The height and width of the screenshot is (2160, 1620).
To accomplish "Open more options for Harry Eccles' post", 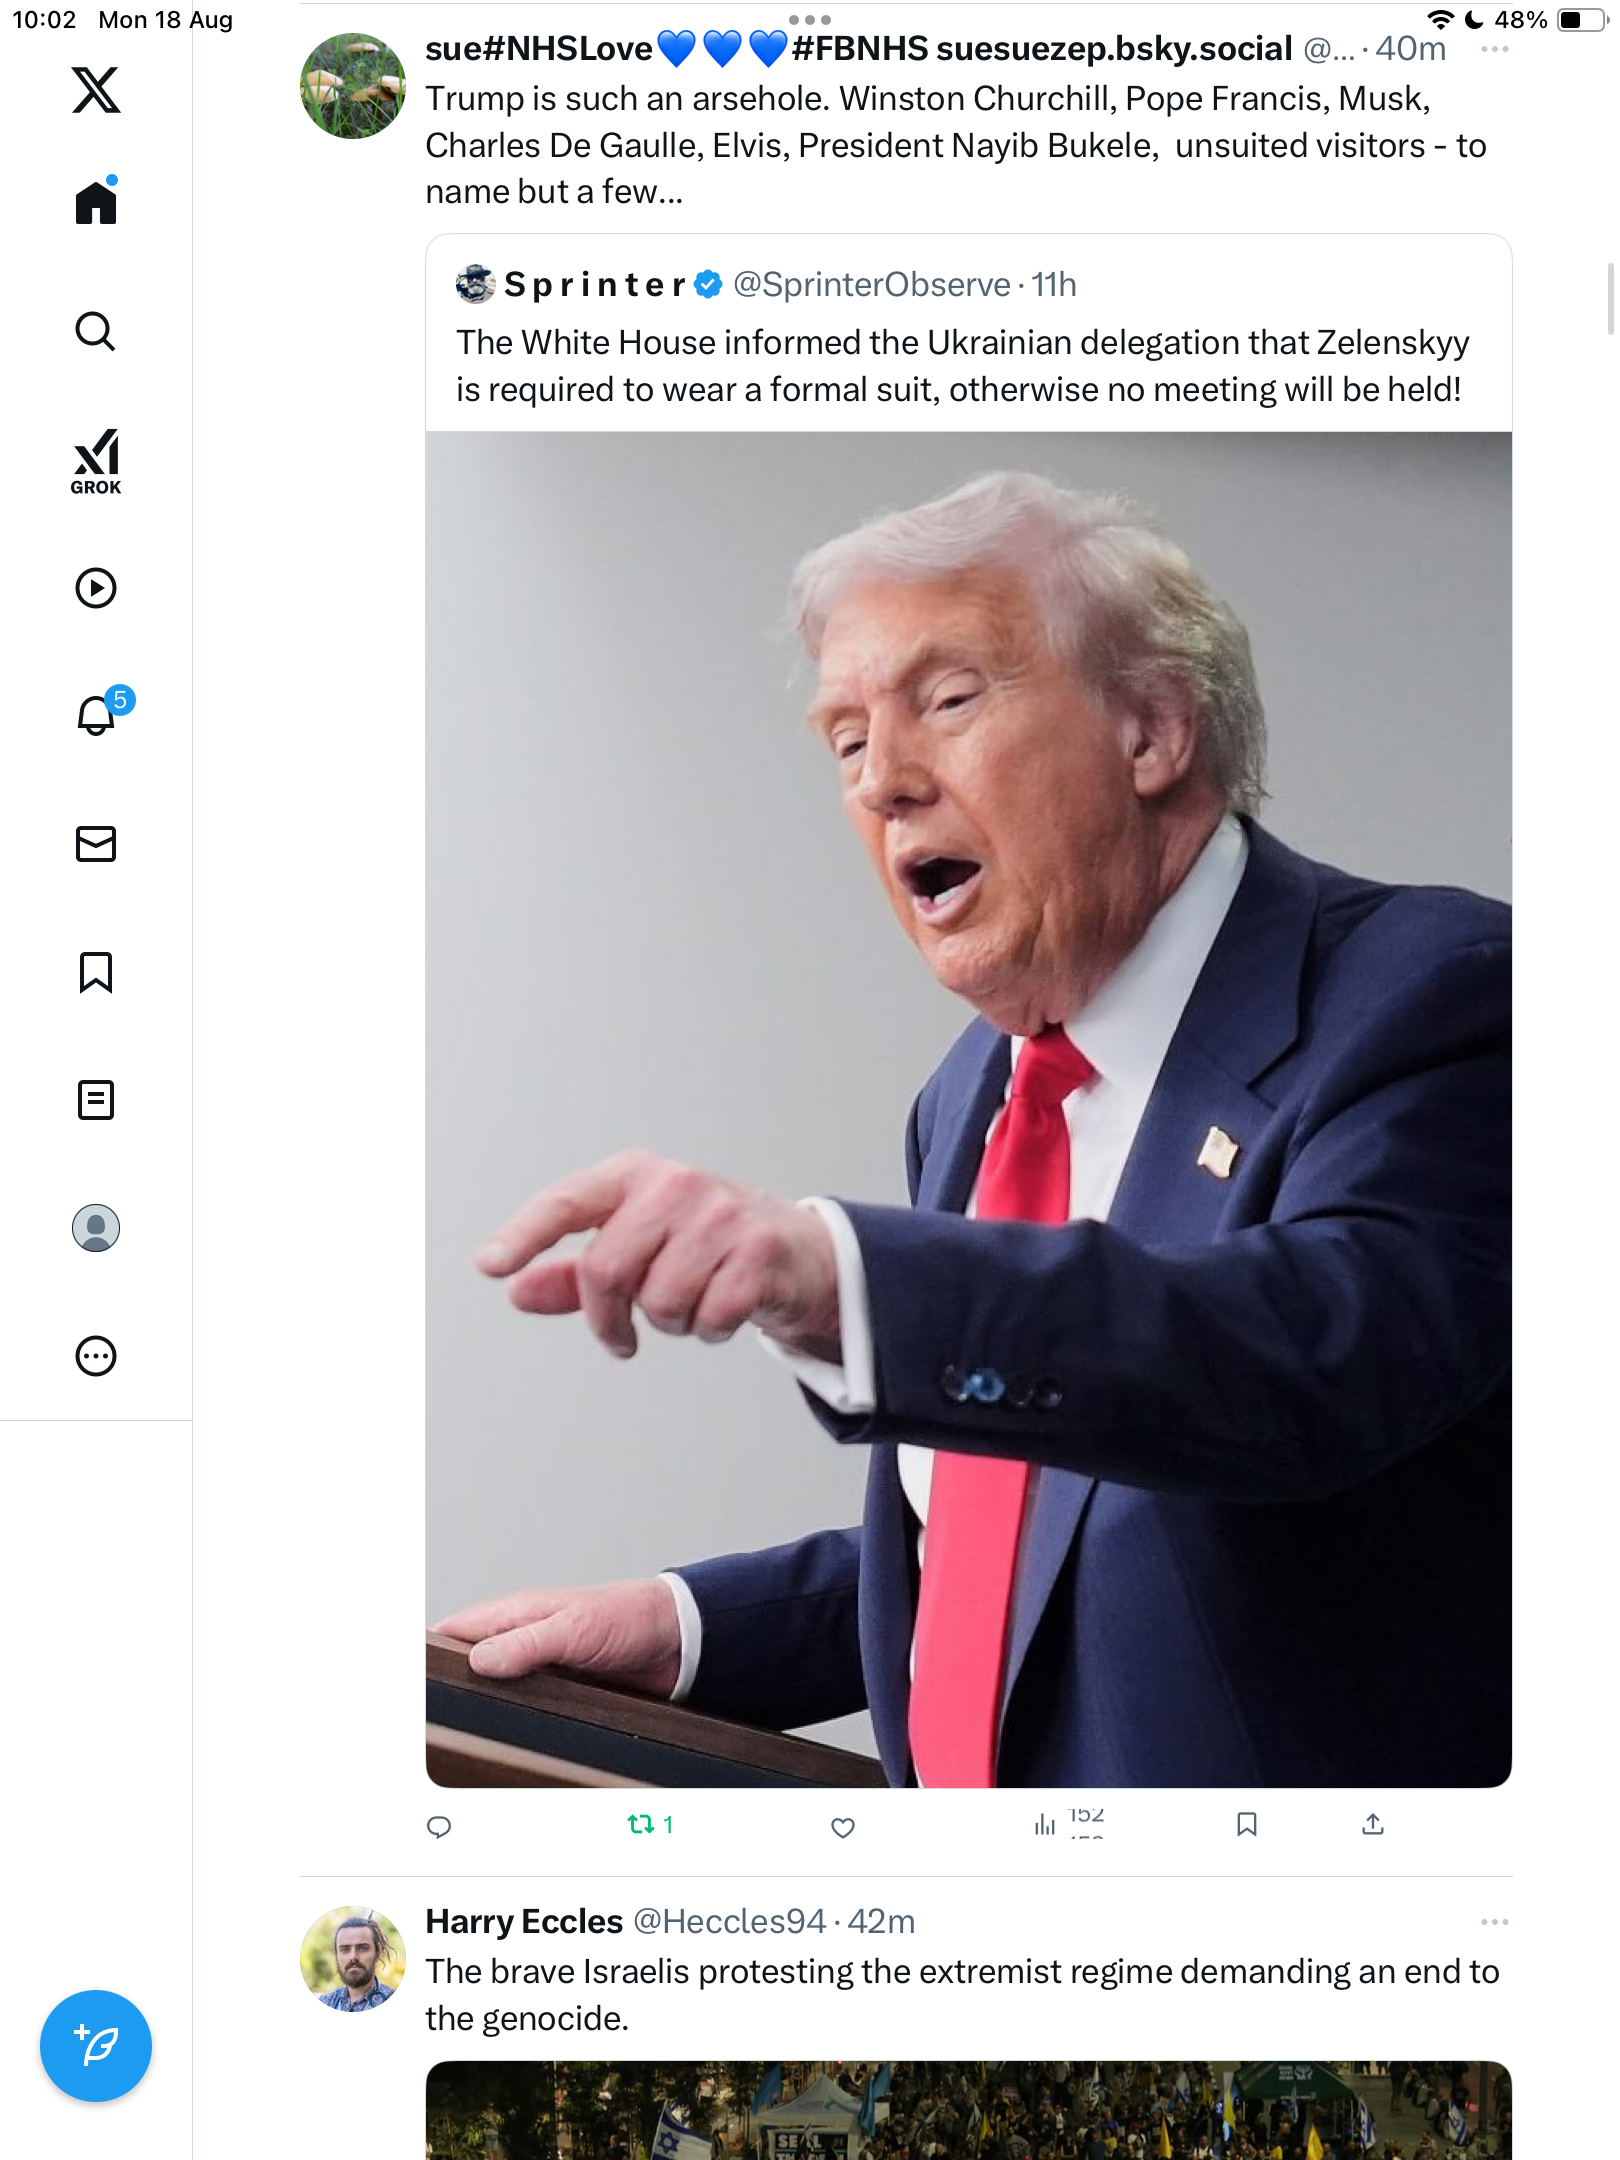I will pos(1494,1922).
